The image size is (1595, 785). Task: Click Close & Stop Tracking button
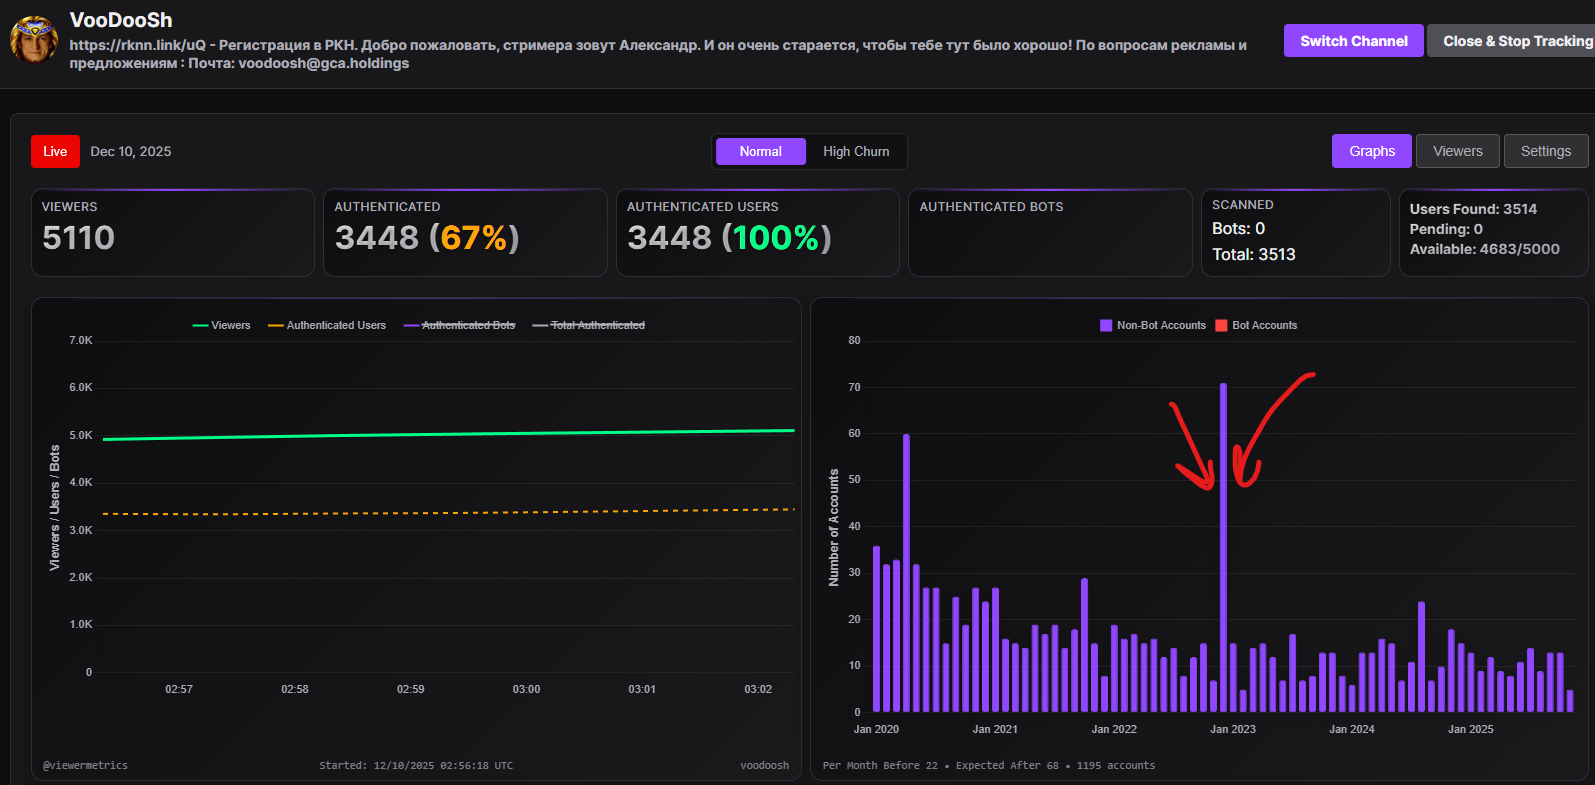point(1516,41)
